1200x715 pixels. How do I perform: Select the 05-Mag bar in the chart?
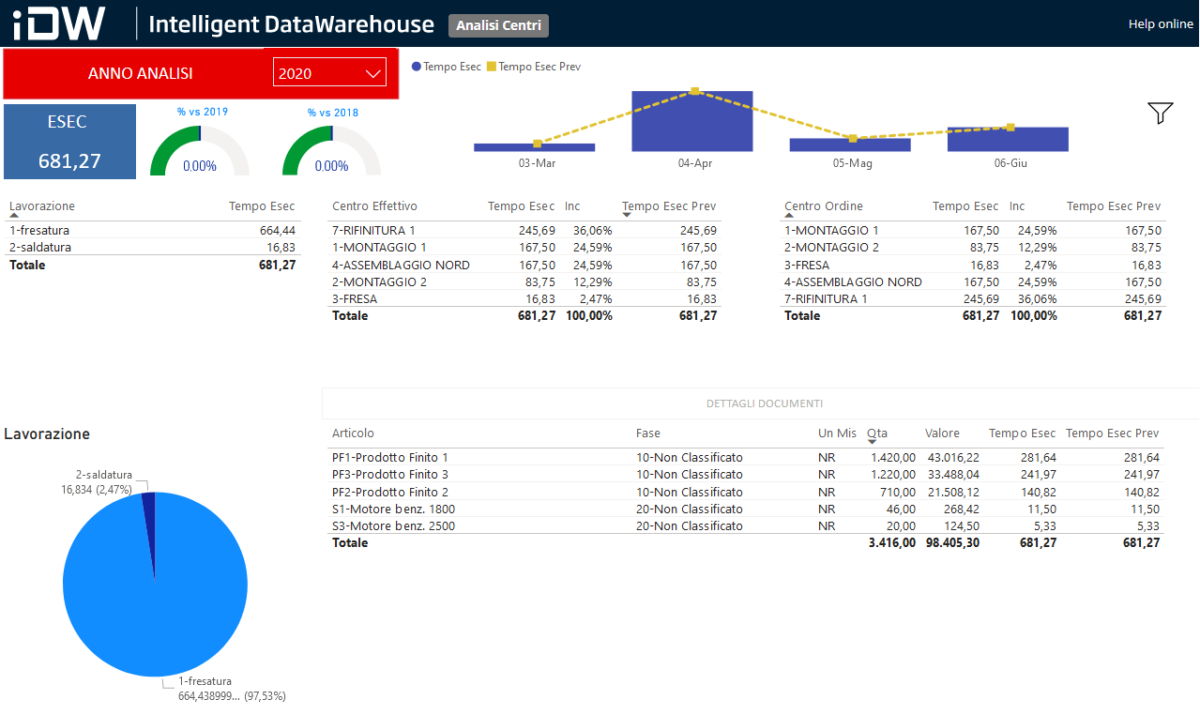850,145
